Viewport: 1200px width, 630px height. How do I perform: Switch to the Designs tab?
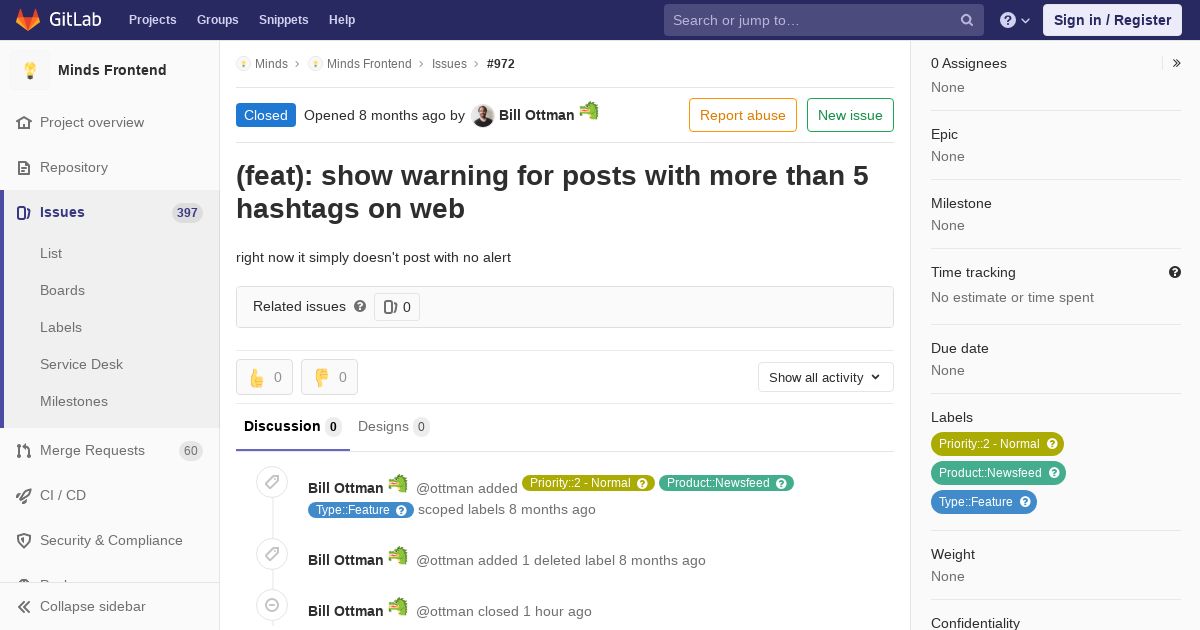click(394, 427)
